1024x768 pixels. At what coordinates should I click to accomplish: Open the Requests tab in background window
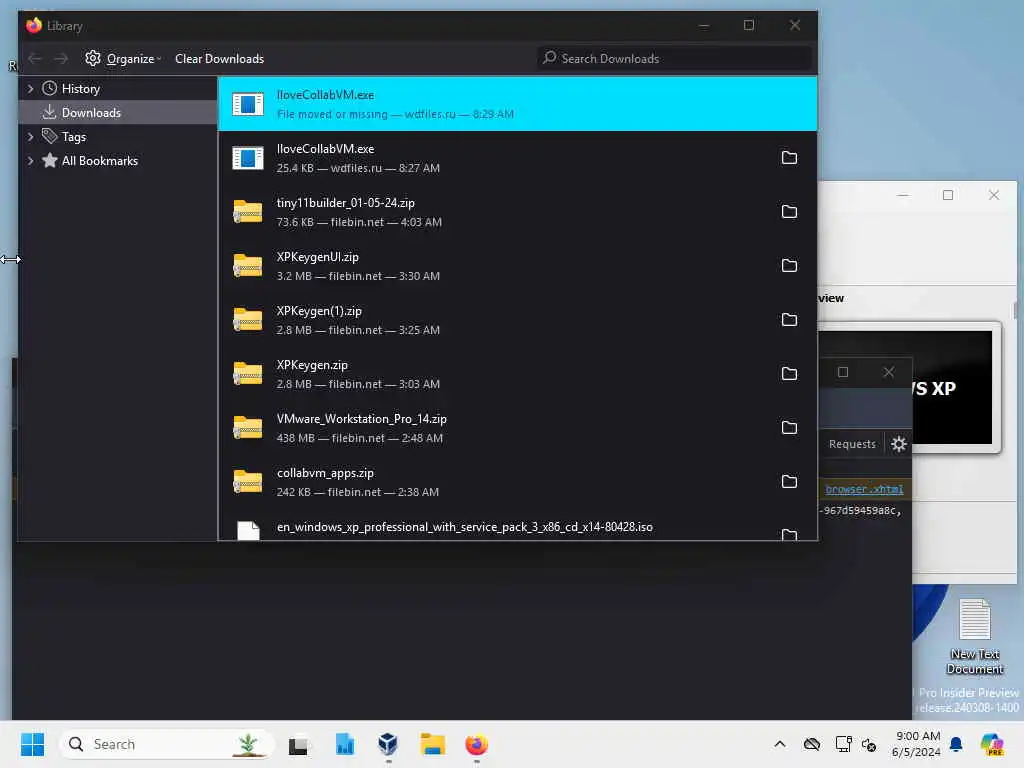pyautogui.click(x=852, y=444)
